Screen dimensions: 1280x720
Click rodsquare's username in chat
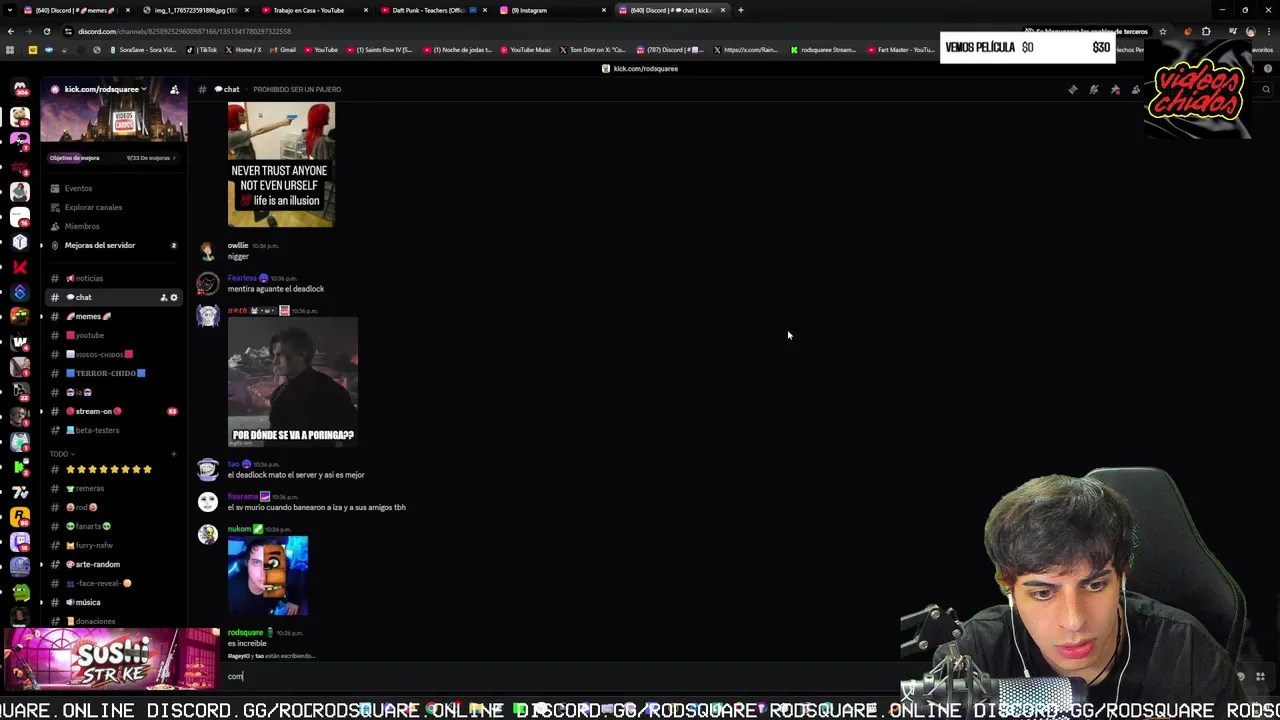coord(245,632)
